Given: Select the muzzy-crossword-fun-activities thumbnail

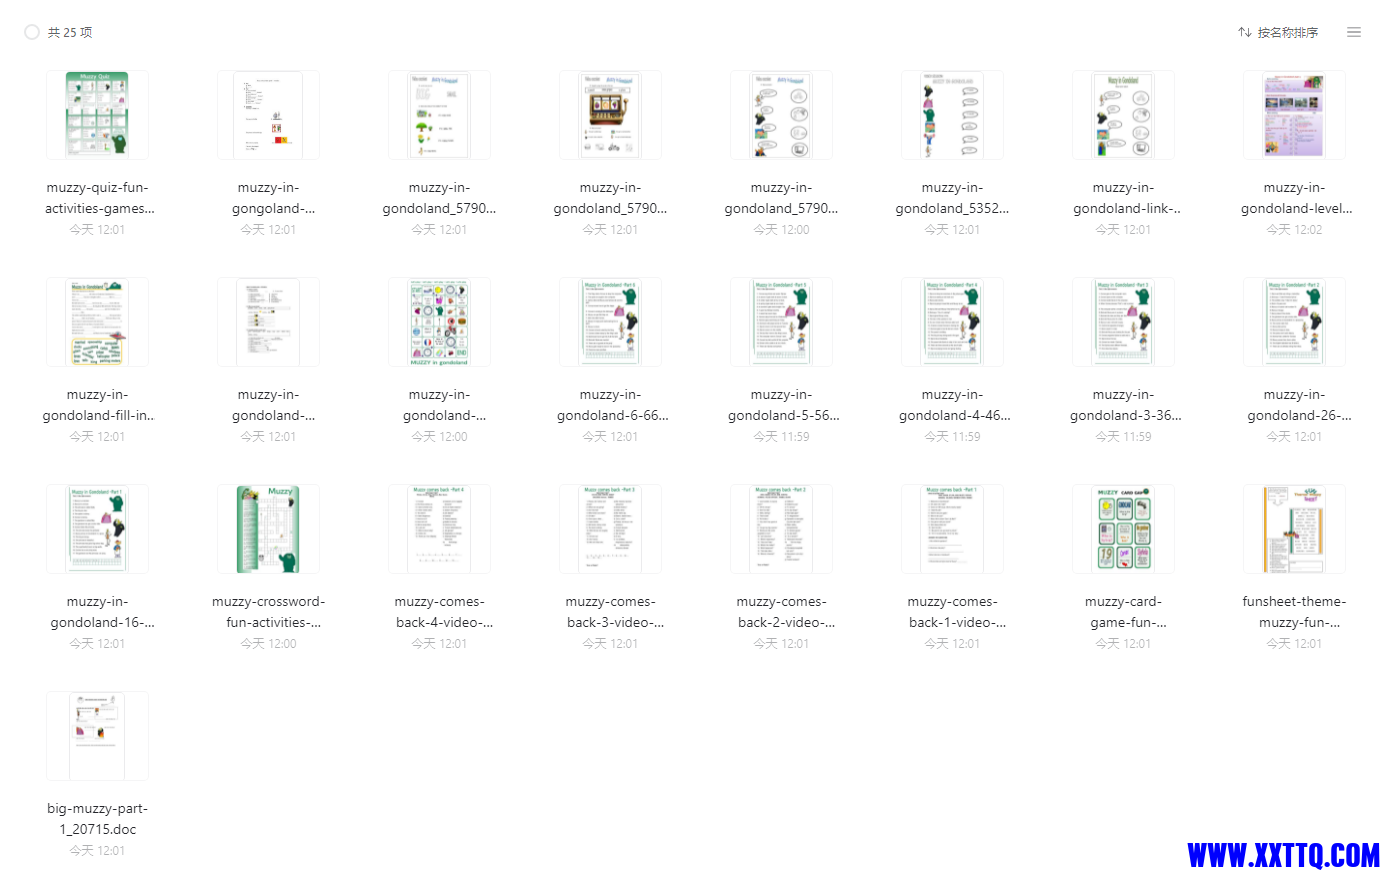Looking at the screenshot, I should [268, 529].
